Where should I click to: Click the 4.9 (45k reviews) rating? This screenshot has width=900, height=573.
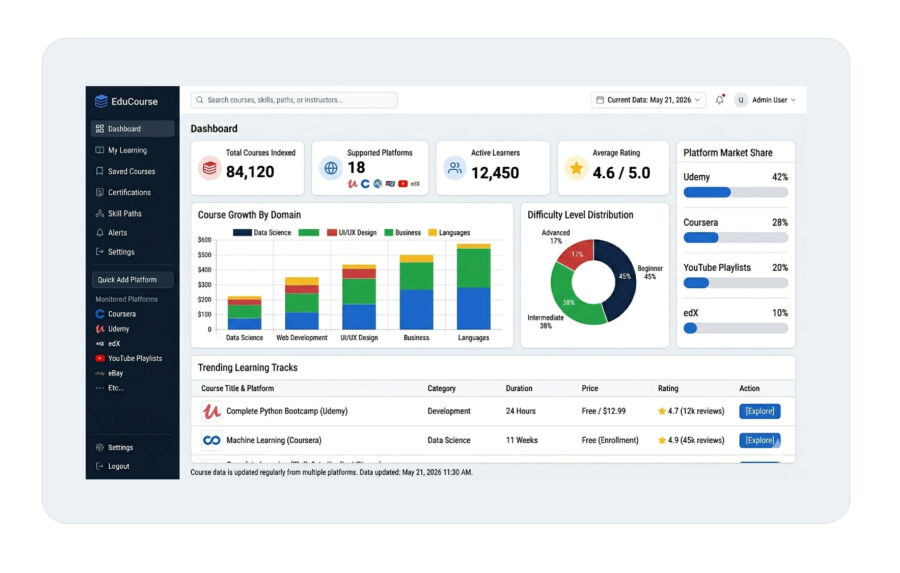point(691,440)
